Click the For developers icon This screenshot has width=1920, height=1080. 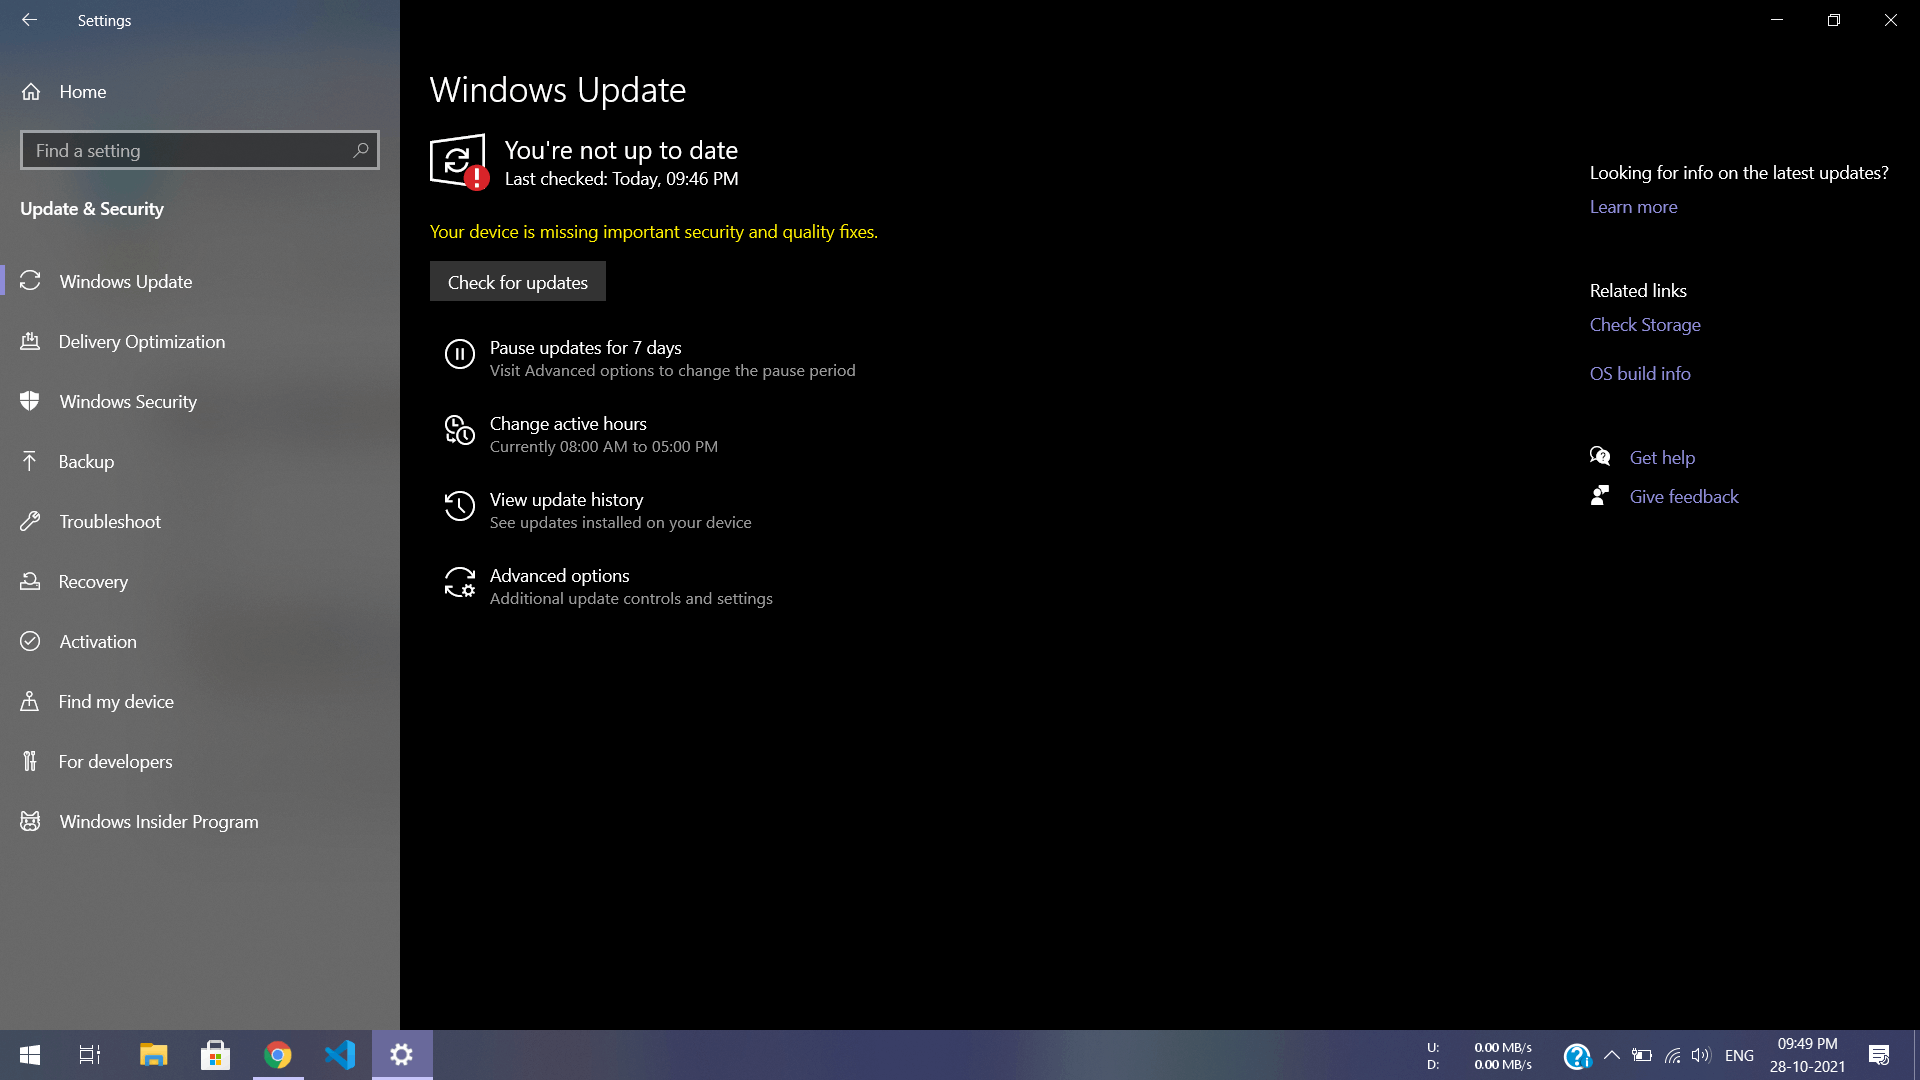(30, 761)
